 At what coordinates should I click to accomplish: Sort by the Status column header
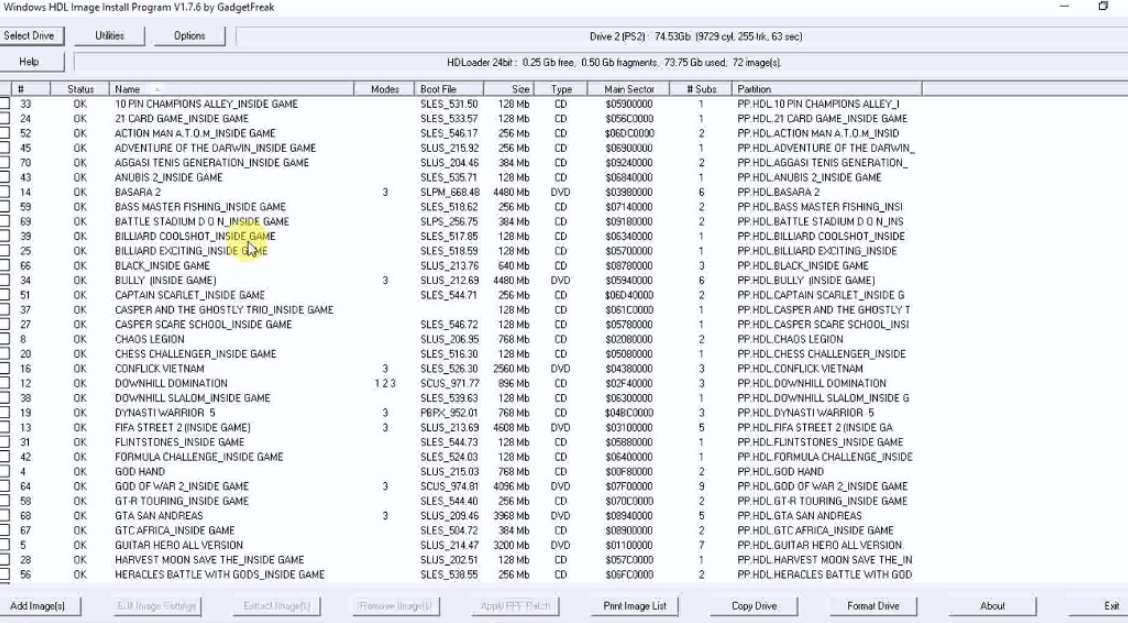pos(80,89)
